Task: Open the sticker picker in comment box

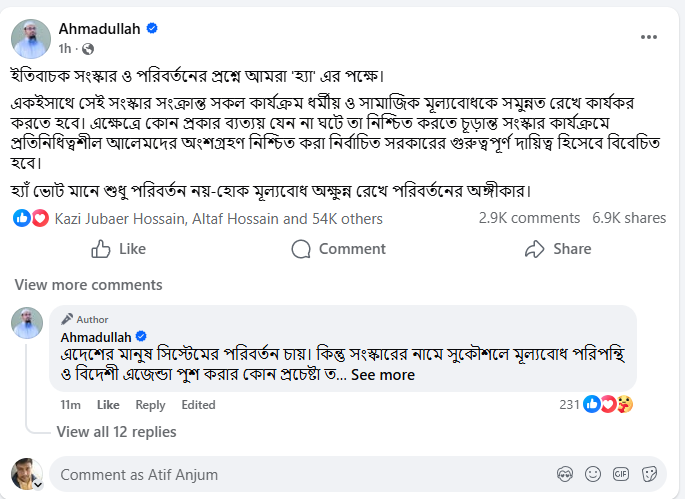Action: coord(649,474)
